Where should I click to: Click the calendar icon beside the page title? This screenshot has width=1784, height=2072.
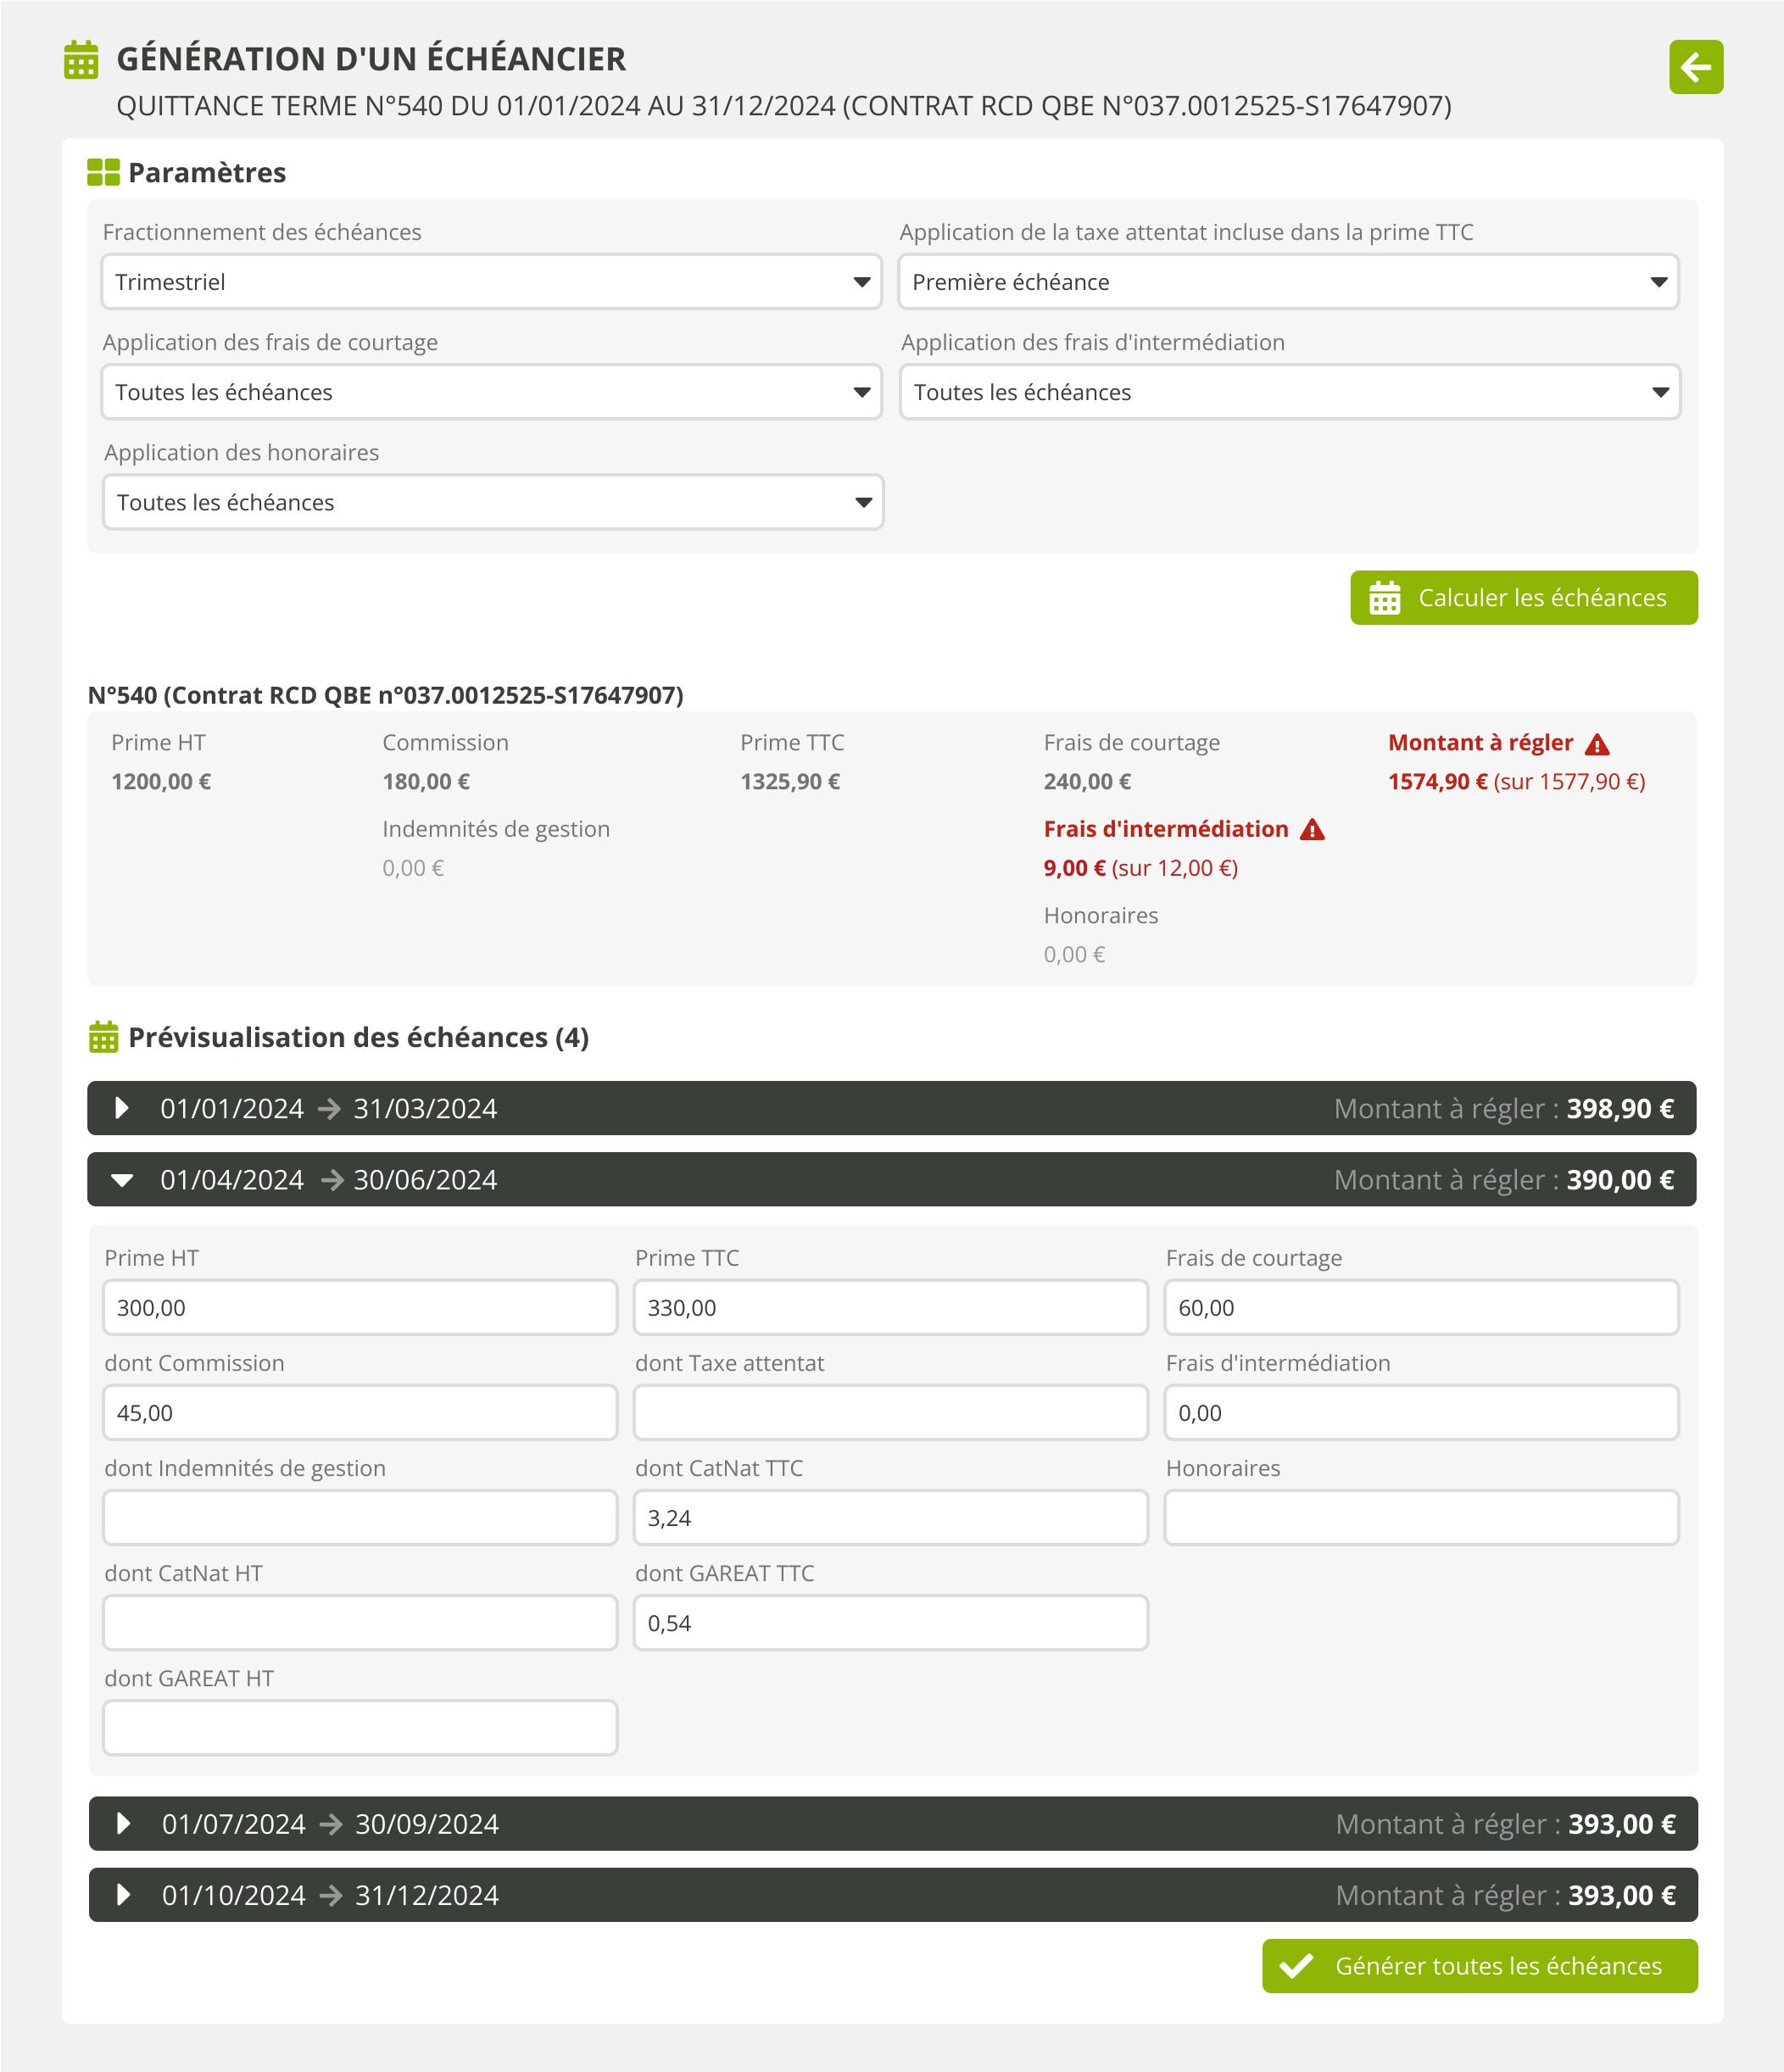click(x=81, y=60)
